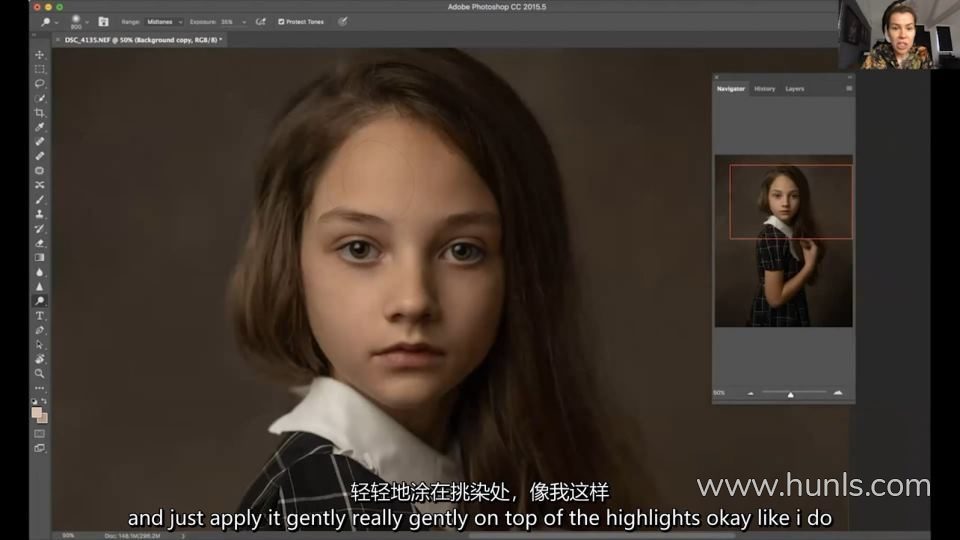The width and height of the screenshot is (960, 540).
Task: Open the Navigator panel options menu
Action: click(x=849, y=89)
